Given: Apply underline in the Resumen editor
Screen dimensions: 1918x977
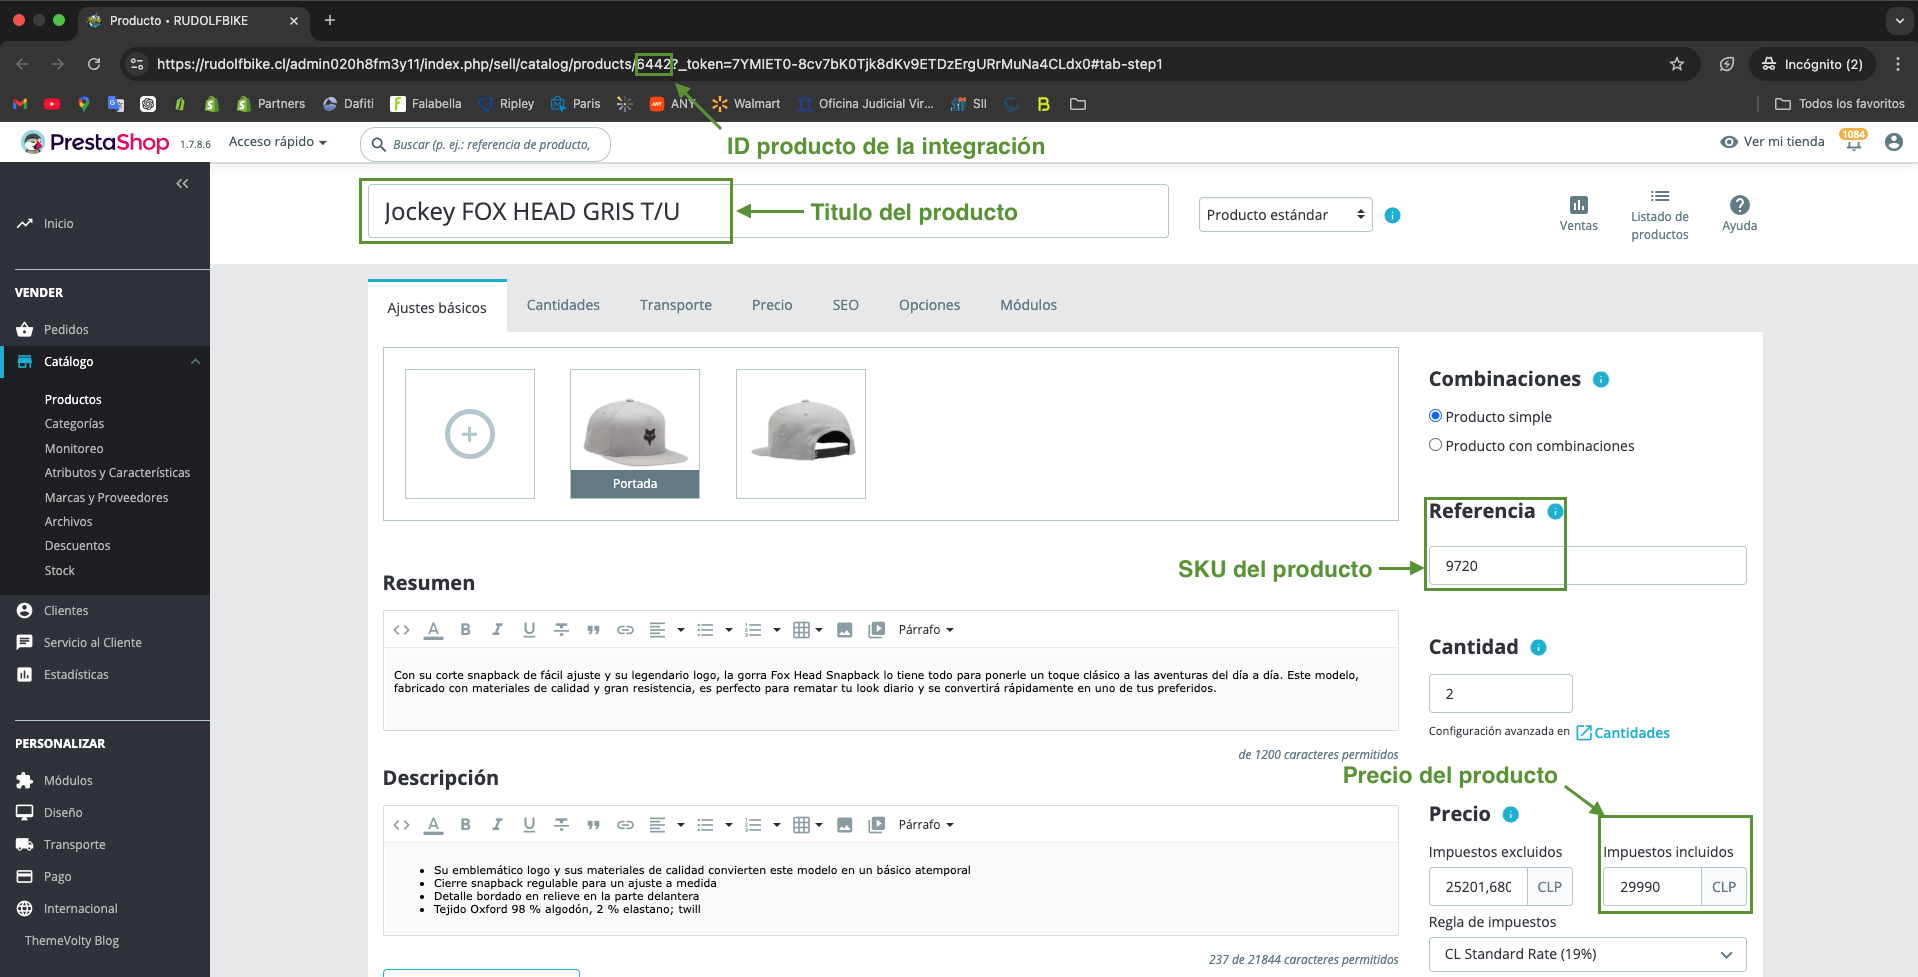Looking at the screenshot, I should (529, 630).
